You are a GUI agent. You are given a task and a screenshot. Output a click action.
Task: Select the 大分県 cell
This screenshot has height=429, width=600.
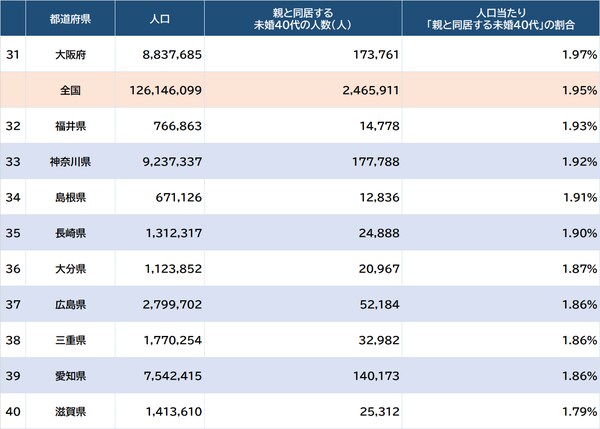coord(69,268)
